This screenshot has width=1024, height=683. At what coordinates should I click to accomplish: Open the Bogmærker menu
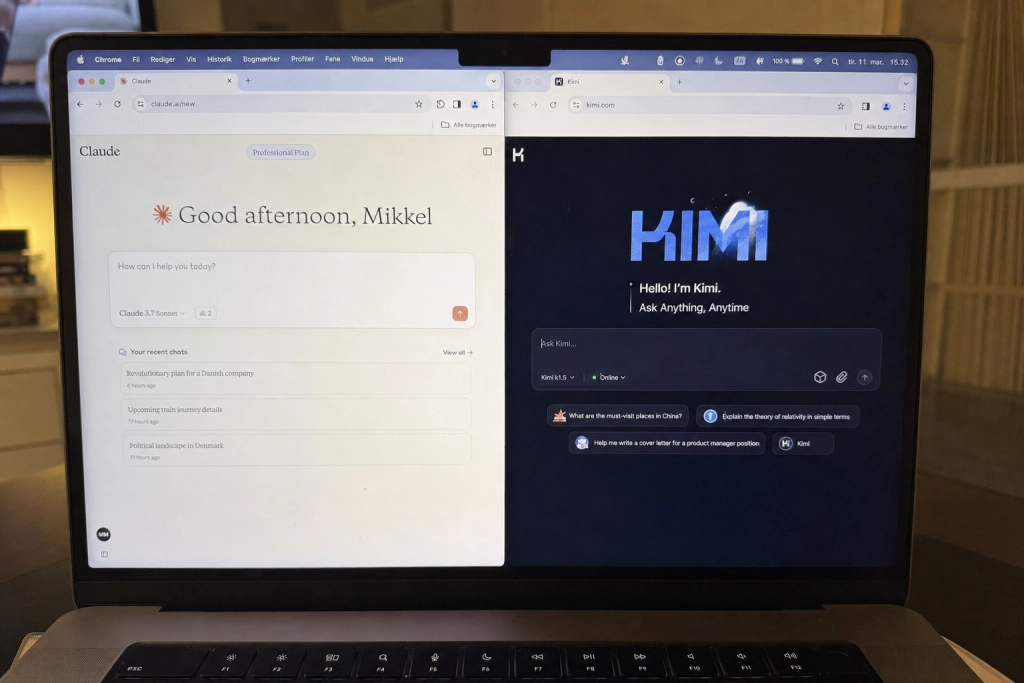261,59
